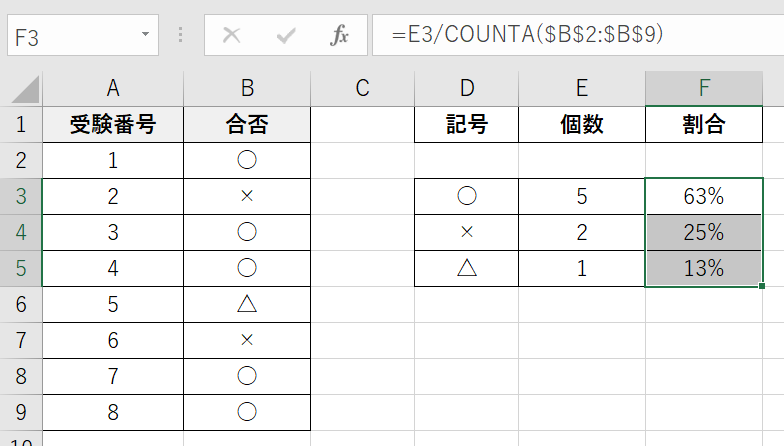The image size is (784, 446).
Task: Click the Enter checkmark formula icon
Action: point(287,35)
